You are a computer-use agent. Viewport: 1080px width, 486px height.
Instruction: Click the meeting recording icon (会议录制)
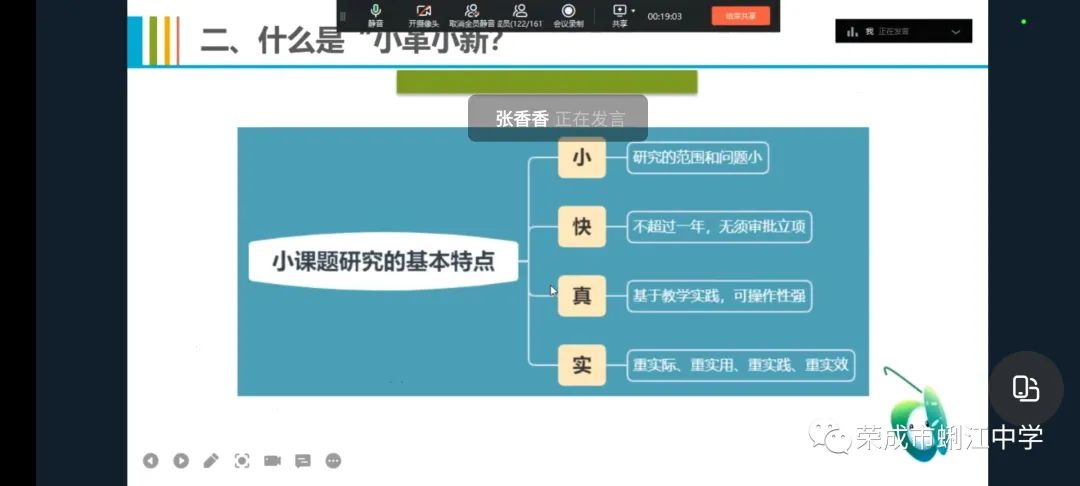pos(568,14)
